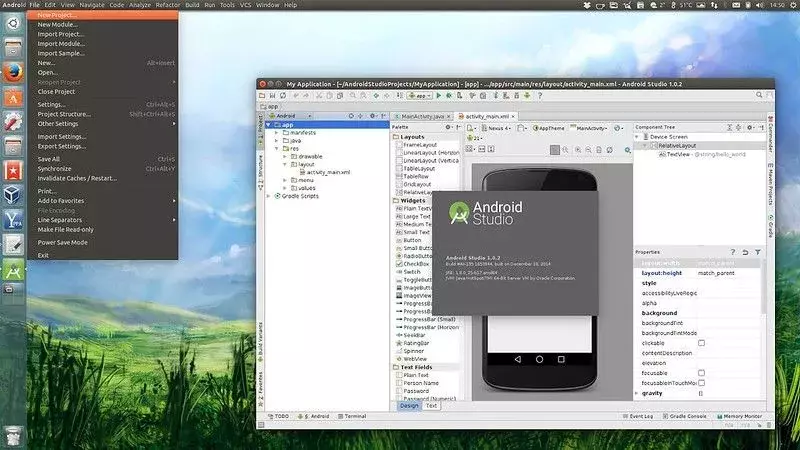Click the Trash icon at launcher bottom

coord(13,435)
